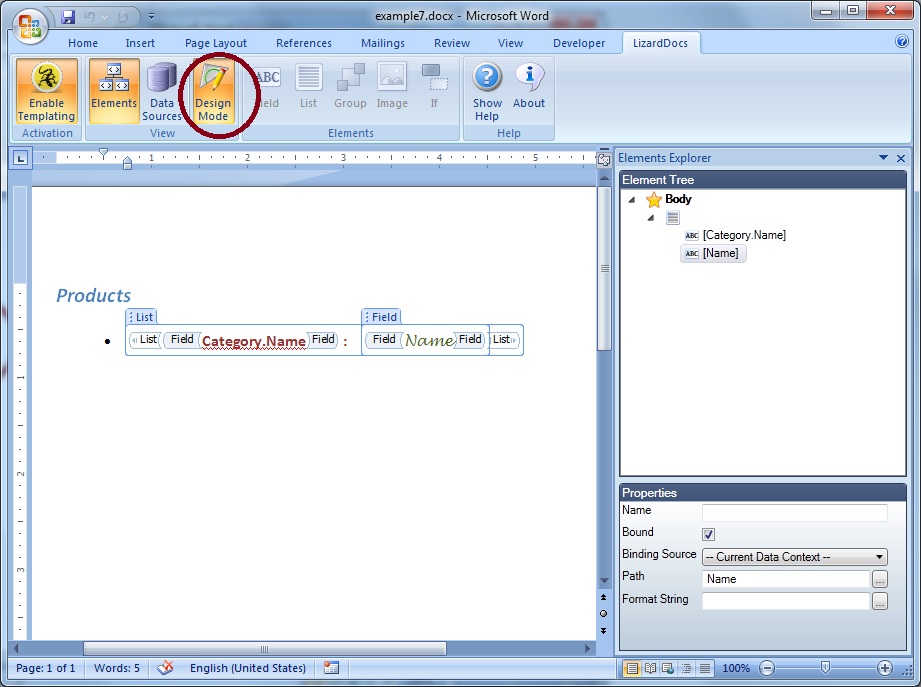This screenshot has height=687, width=921.
Task: Switch to Print Layout view
Action: click(x=631, y=668)
